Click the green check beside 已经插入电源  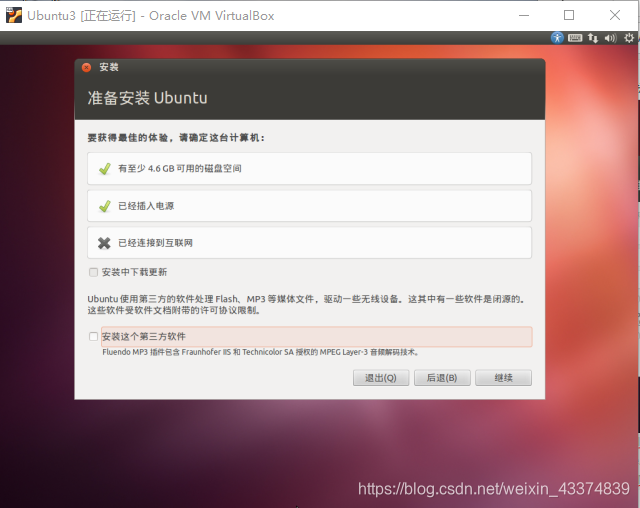pyautogui.click(x=105, y=206)
